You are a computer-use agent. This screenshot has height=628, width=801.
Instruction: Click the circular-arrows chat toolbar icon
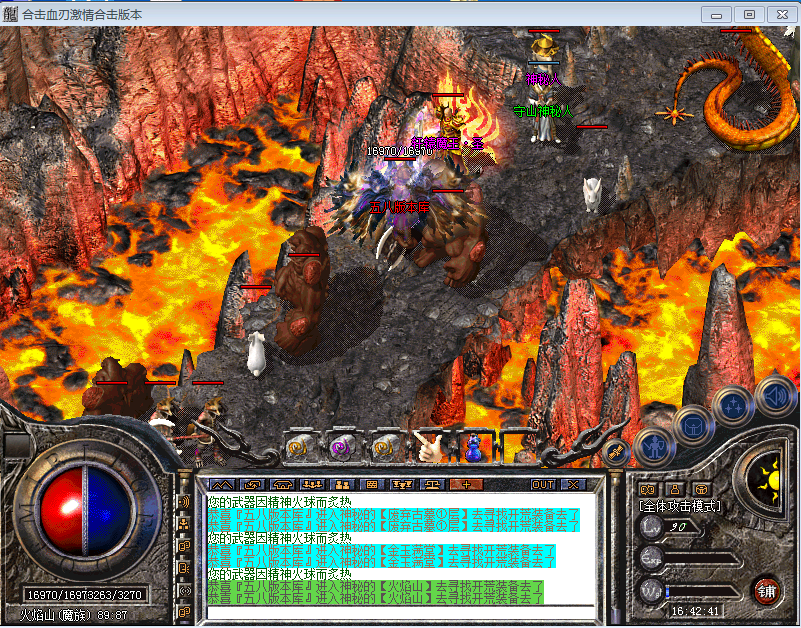tap(252, 484)
